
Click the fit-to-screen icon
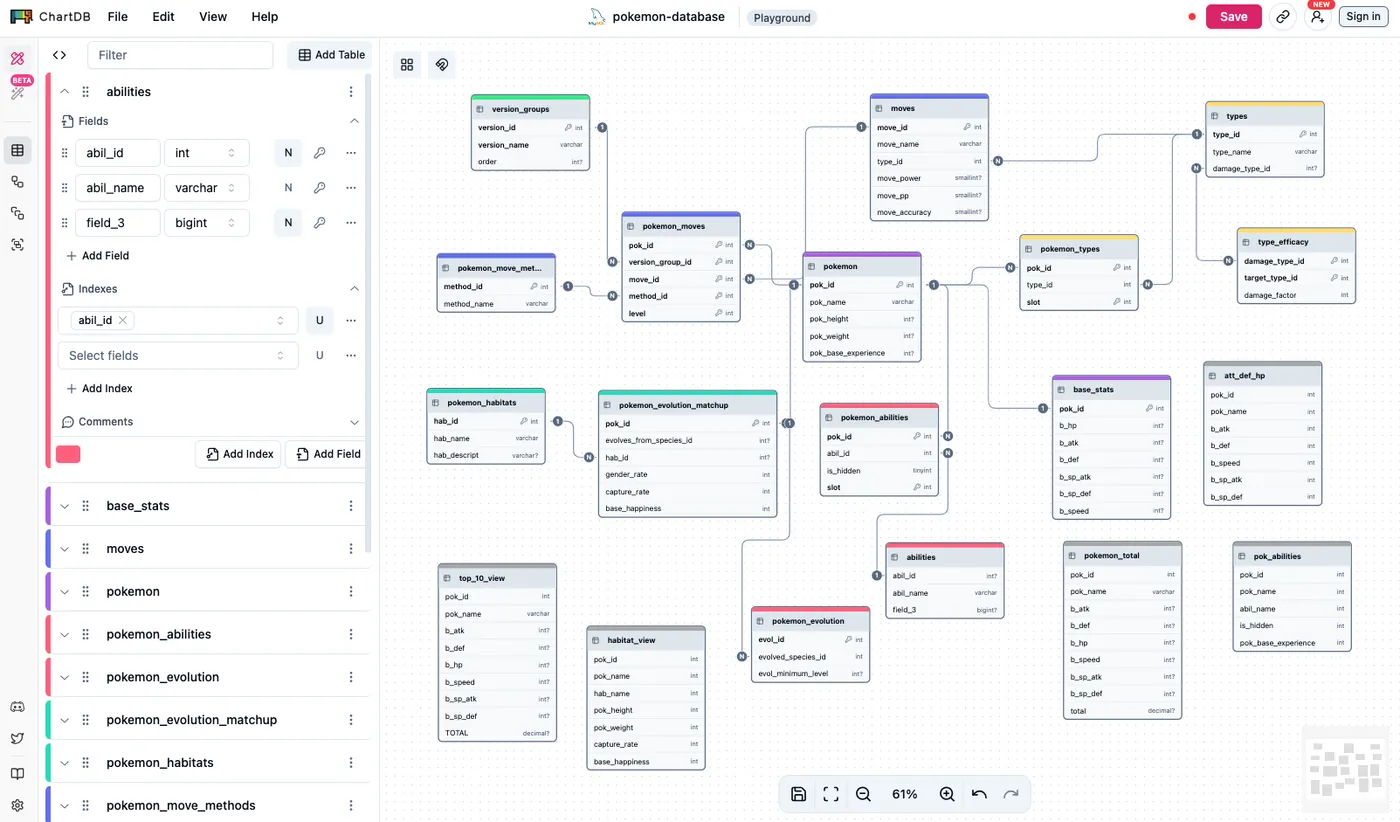click(x=831, y=794)
